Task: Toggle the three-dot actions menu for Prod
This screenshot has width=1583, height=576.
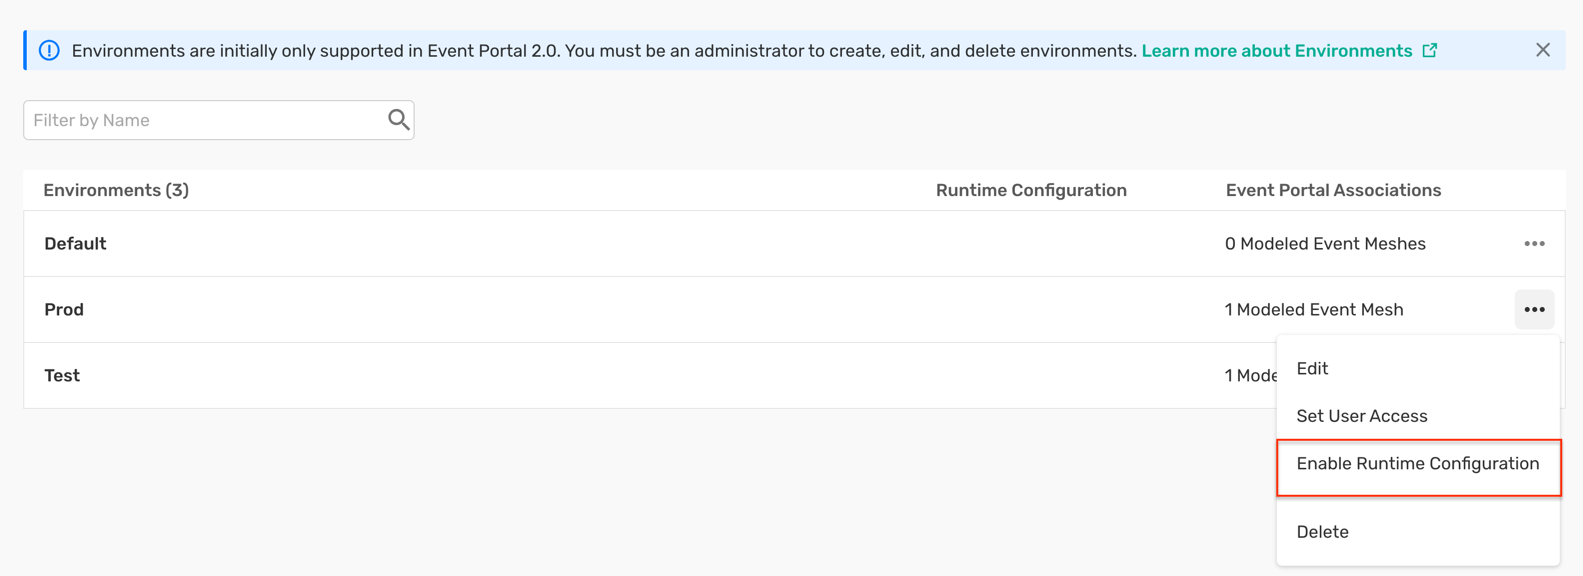Action: coord(1534,310)
